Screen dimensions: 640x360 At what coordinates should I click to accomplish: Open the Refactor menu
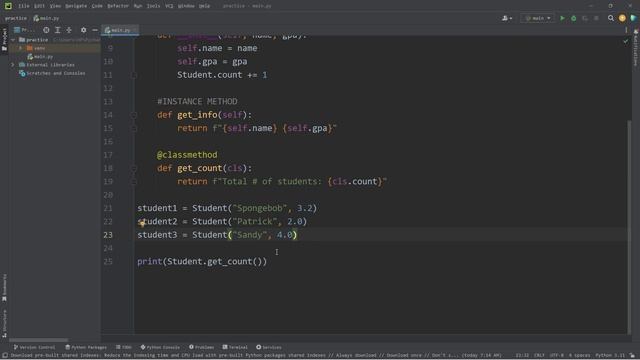[118, 6]
